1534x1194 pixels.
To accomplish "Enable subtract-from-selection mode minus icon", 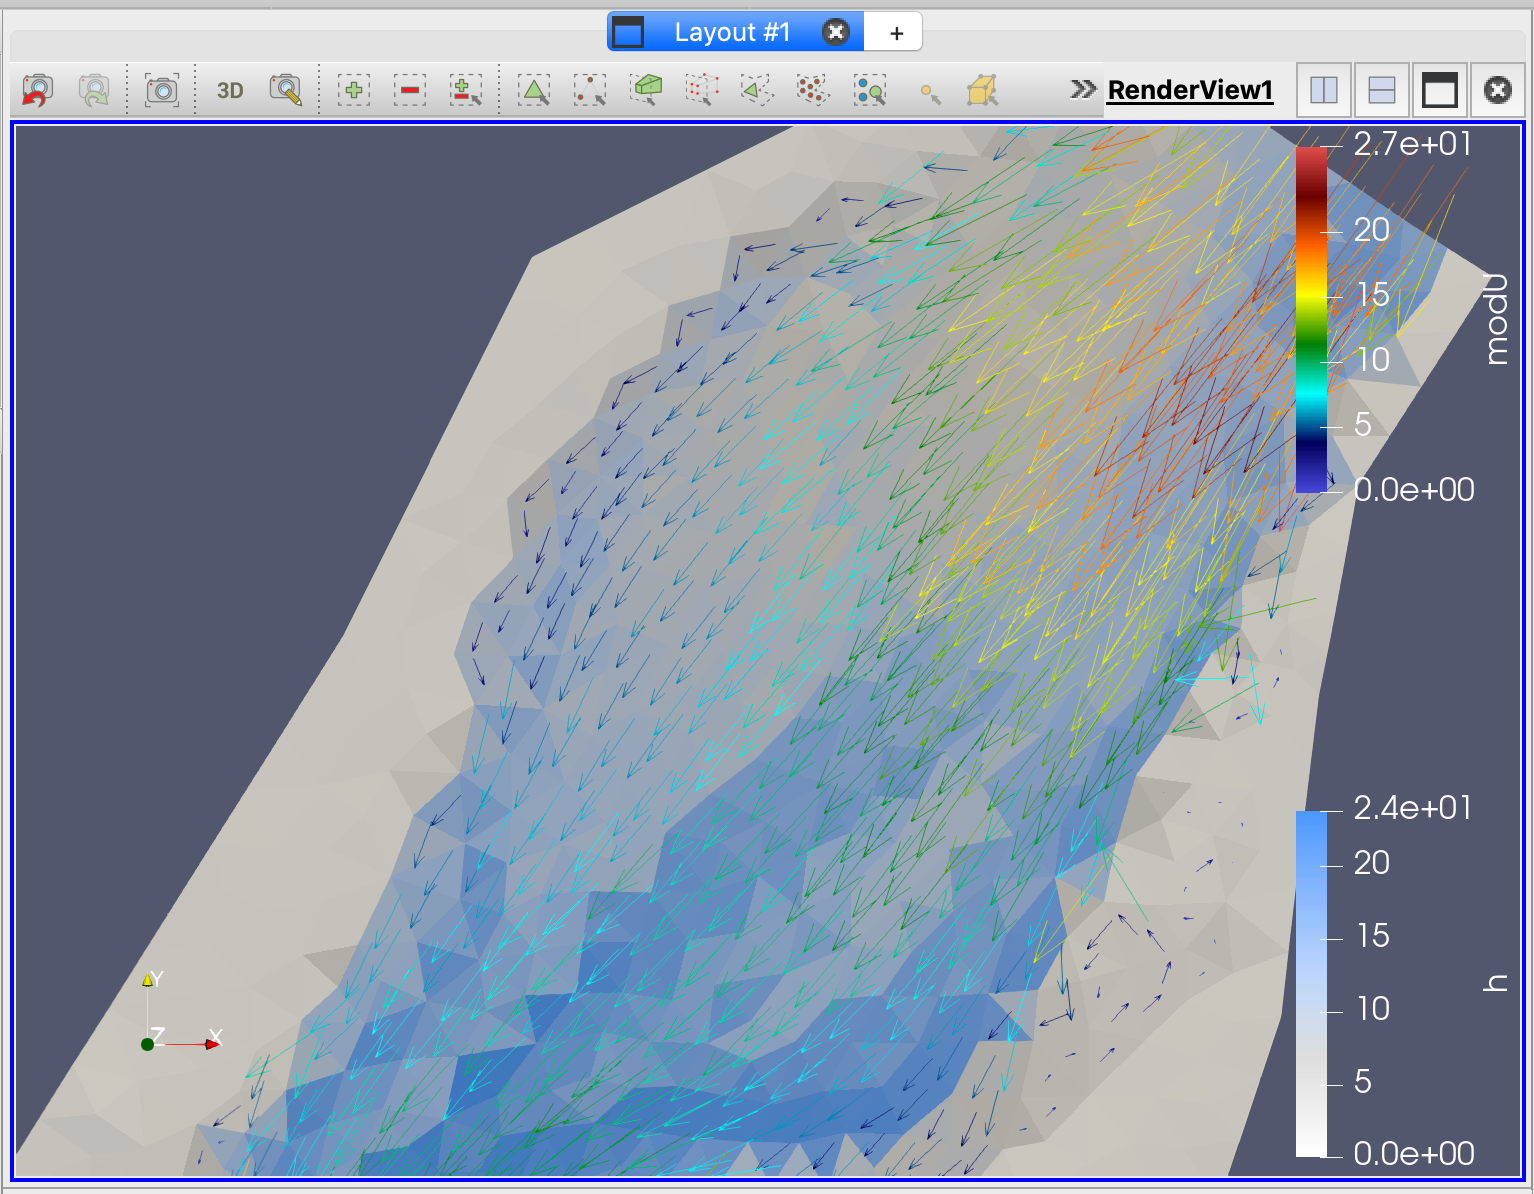I will tap(410, 90).
